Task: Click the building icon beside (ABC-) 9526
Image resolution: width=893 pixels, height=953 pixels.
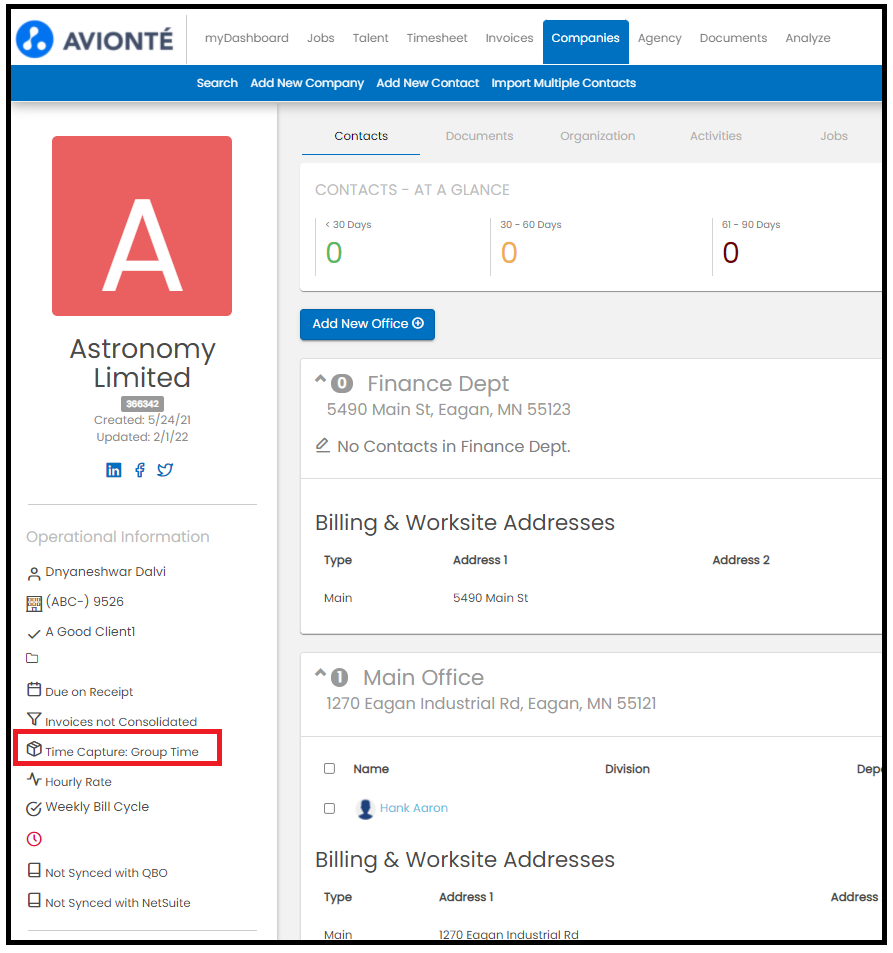Action: (34, 603)
